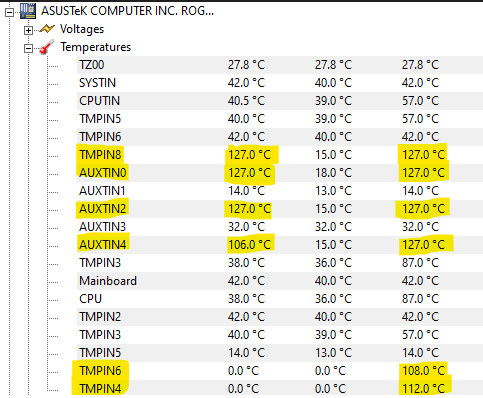
Task: Select the CPUTIN sensor label
Action: (99, 101)
